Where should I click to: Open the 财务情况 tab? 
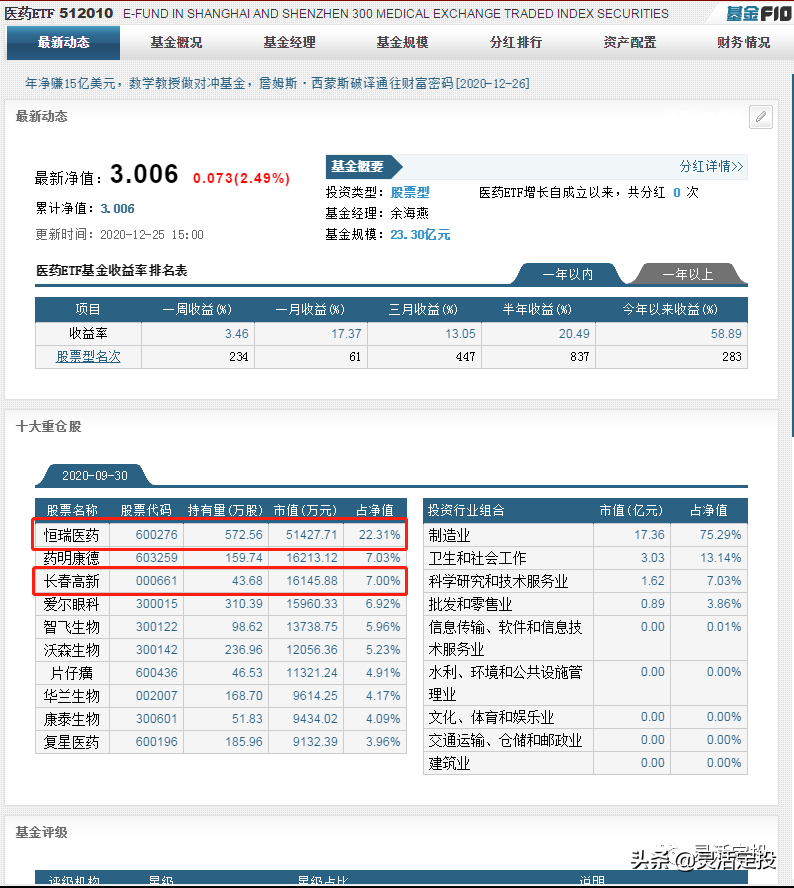pyautogui.click(x=743, y=42)
